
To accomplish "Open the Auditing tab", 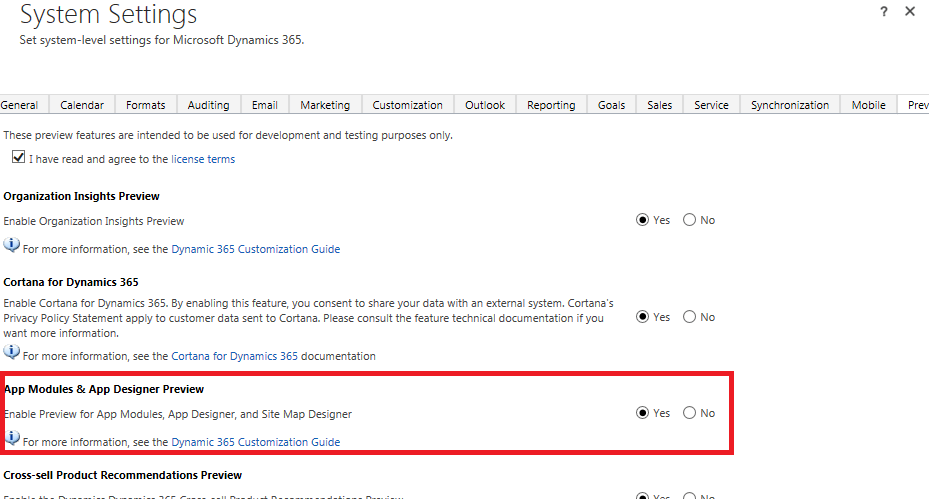I will point(209,105).
